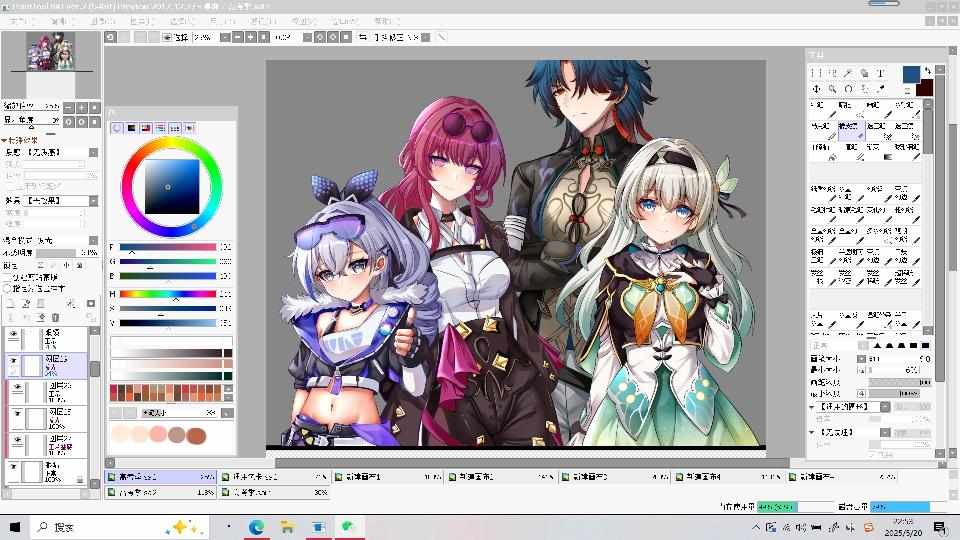Viewport: 960px width, 540px height.
Task: Toggle the RGB slider panel button
Action: 131,128
